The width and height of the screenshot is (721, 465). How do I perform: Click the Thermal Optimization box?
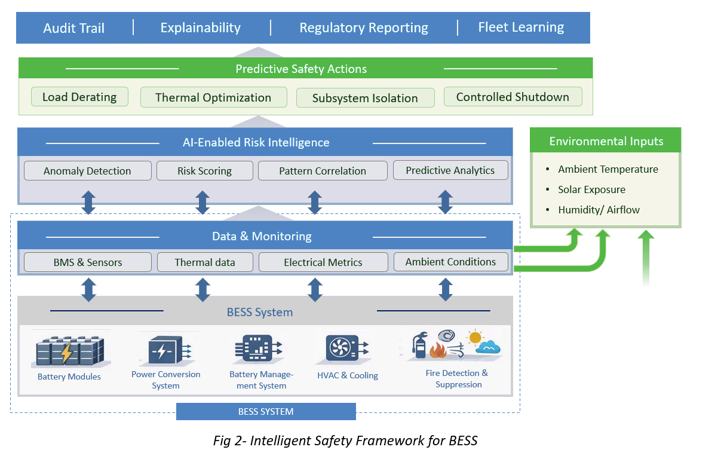click(213, 98)
